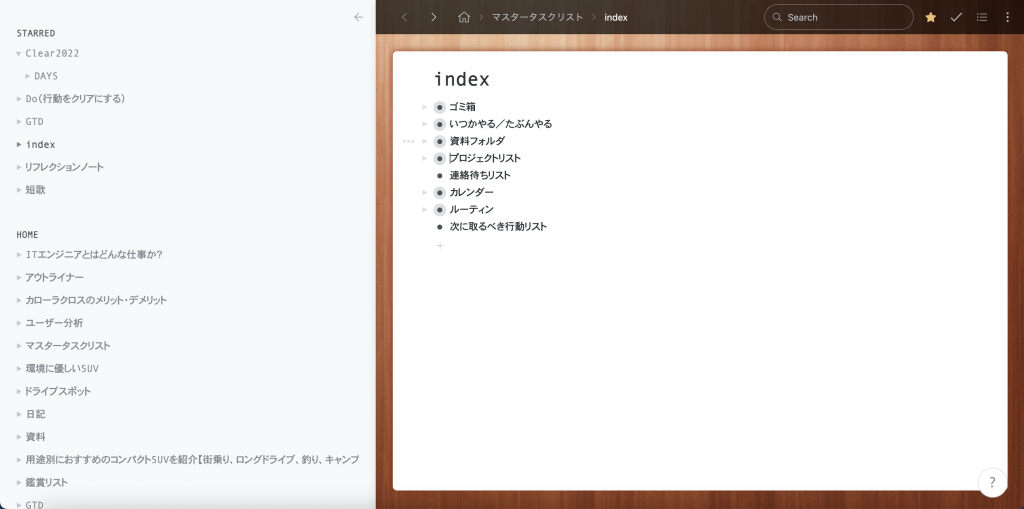Click the bullet of カレンダー
Screen dimensions: 1024x509
(440, 192)
